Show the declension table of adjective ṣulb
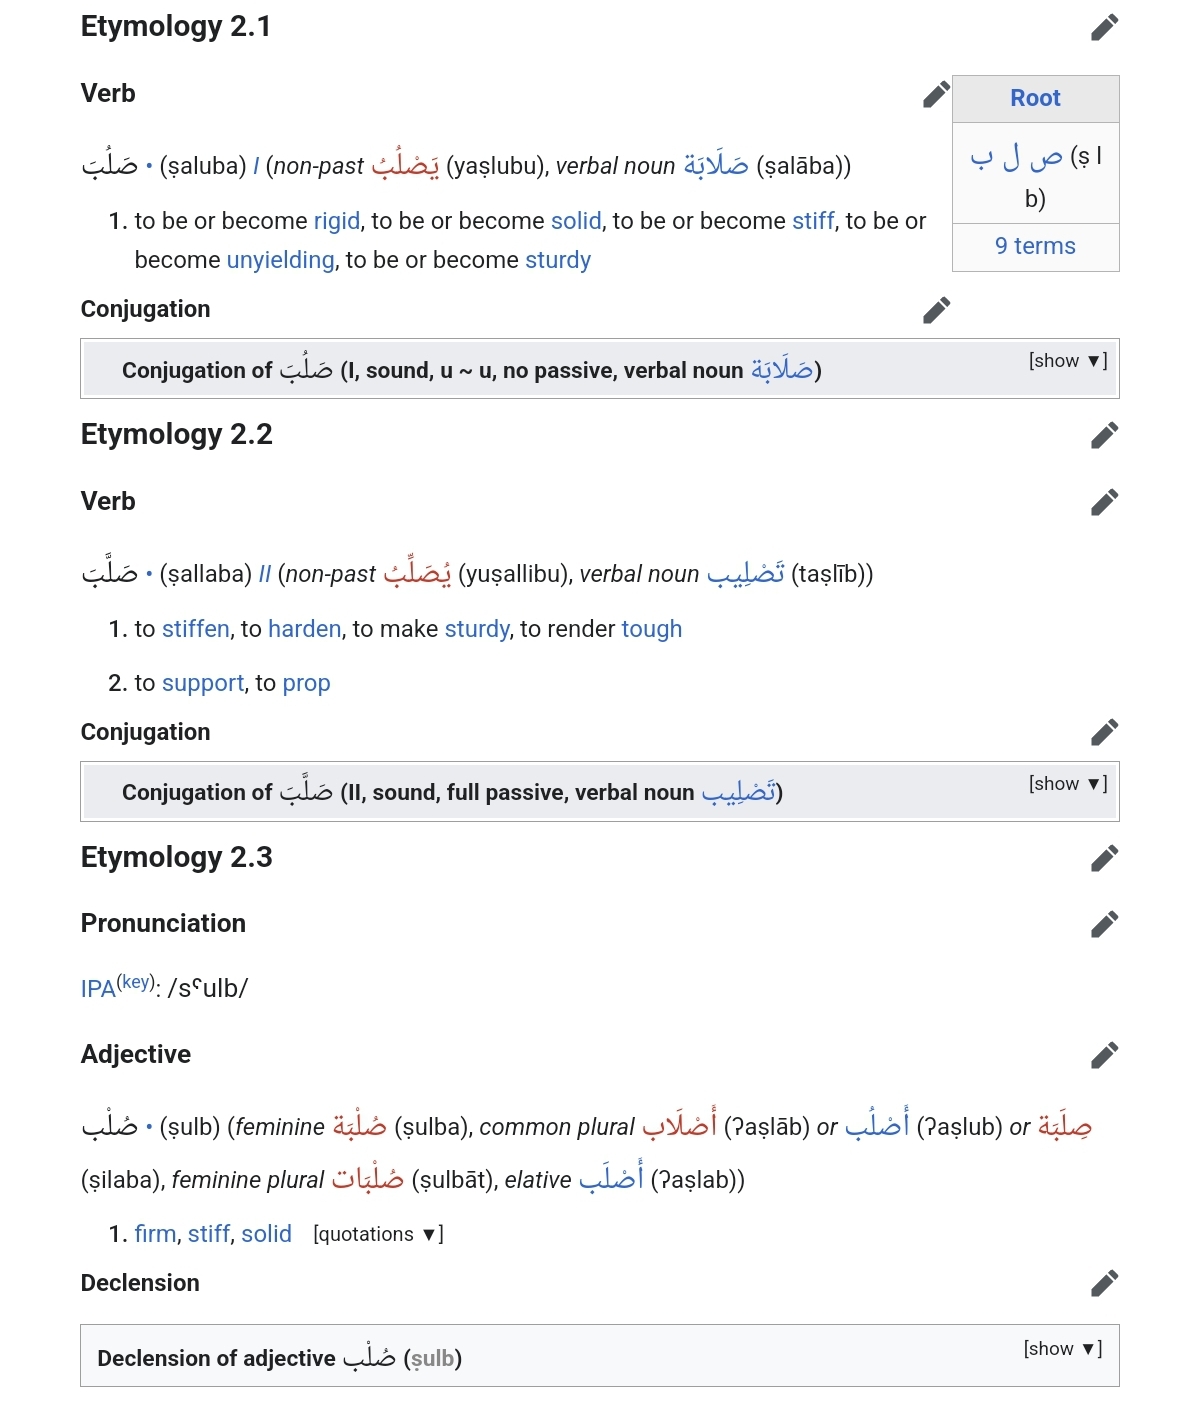The height and width of the screenshot is (1401, 1200). [x=1062, y=1349]
